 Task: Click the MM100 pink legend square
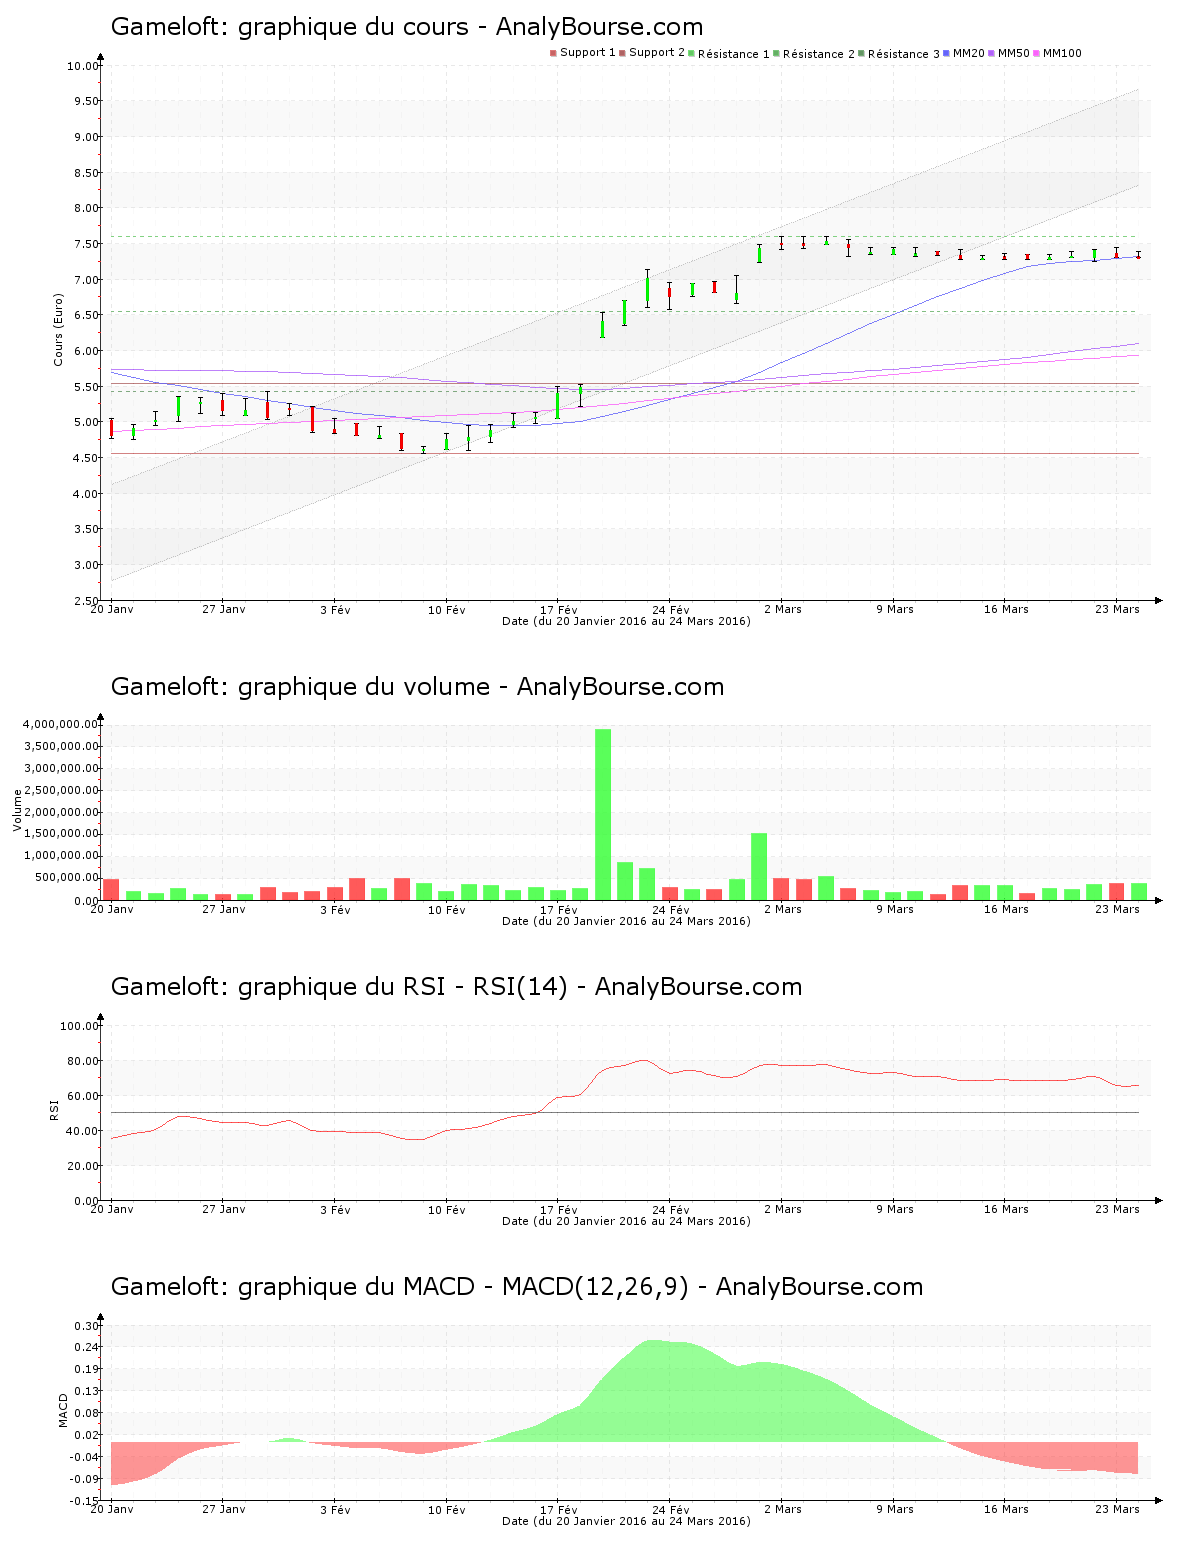[1036, 53]
